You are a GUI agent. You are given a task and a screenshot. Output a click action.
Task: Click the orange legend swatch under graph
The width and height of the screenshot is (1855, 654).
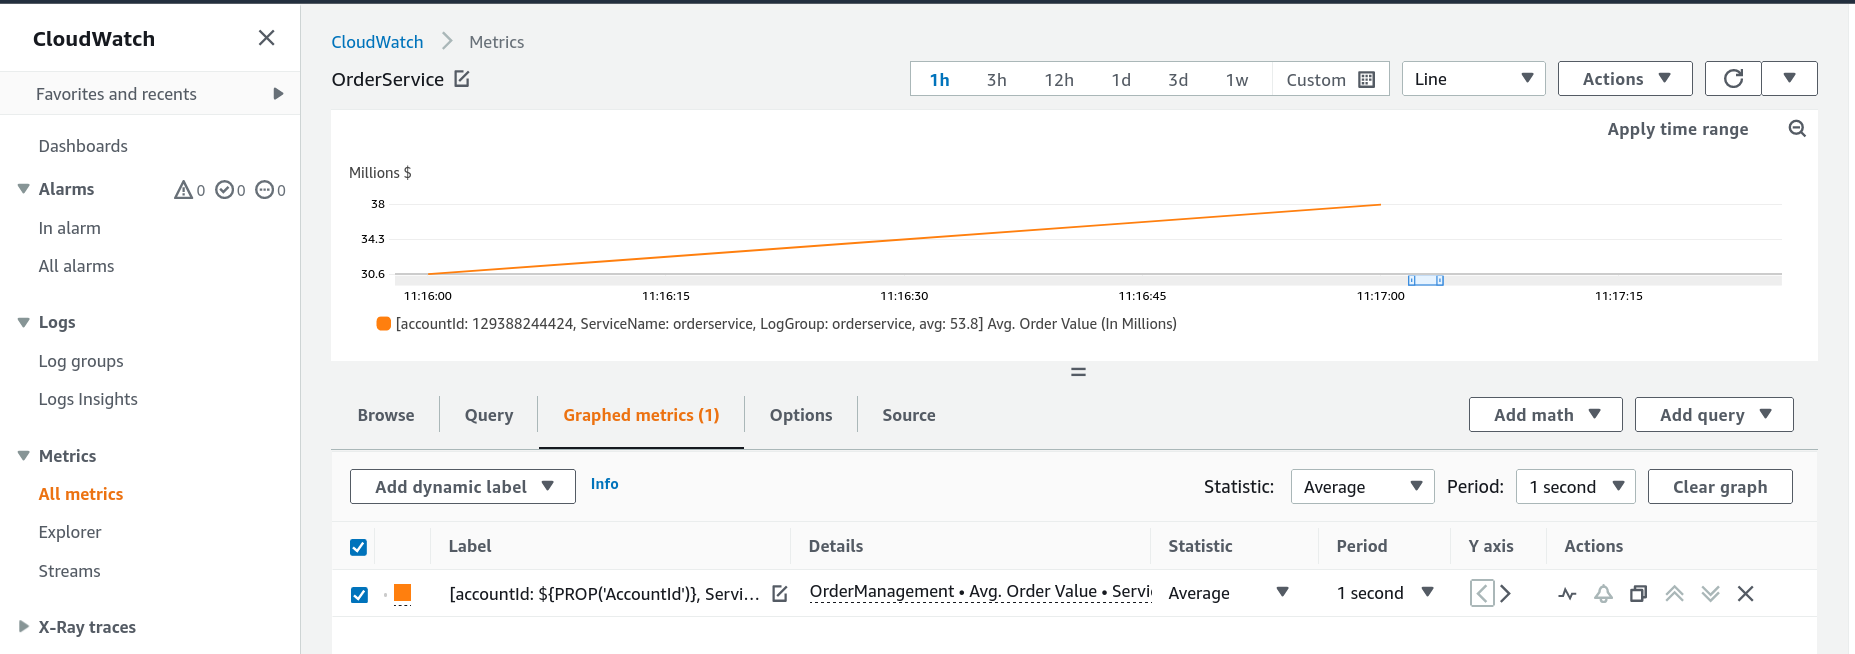click(383, 323)
